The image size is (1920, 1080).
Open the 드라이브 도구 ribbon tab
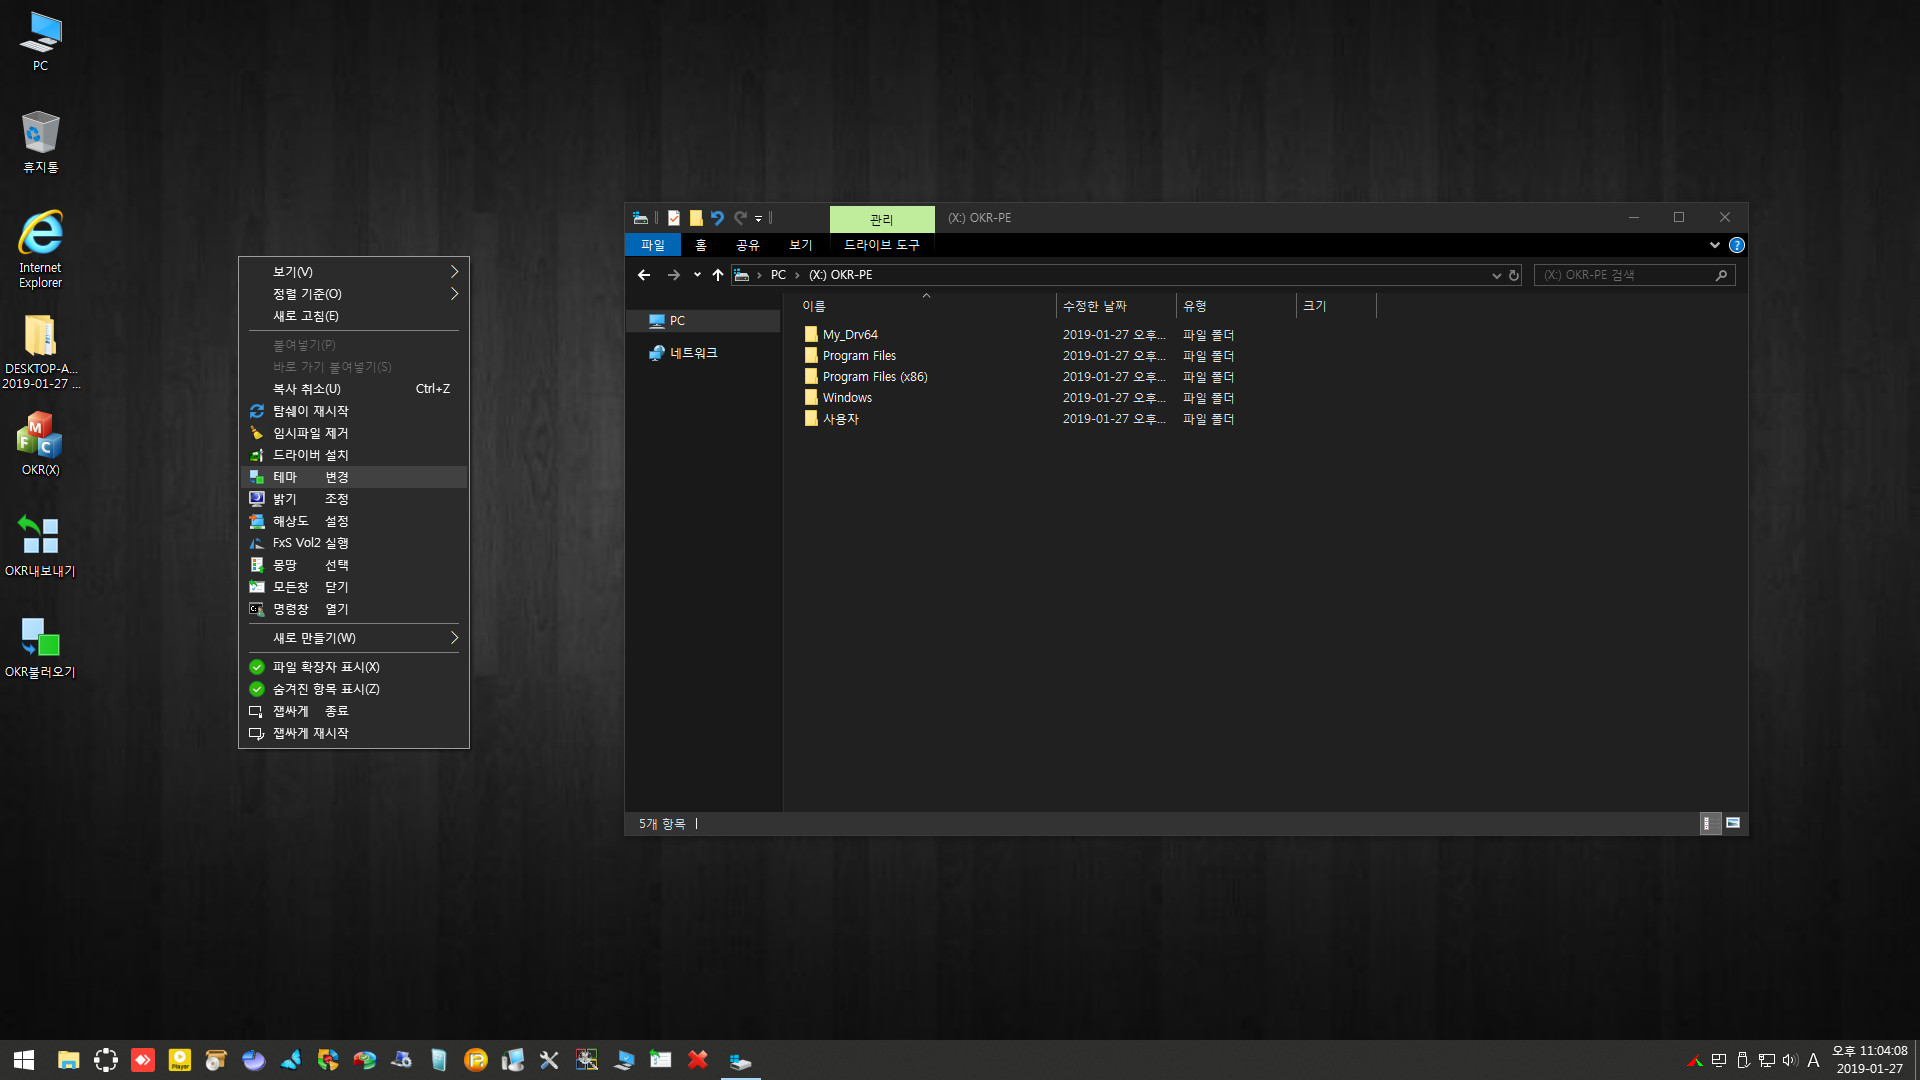[x=881, y=245]
